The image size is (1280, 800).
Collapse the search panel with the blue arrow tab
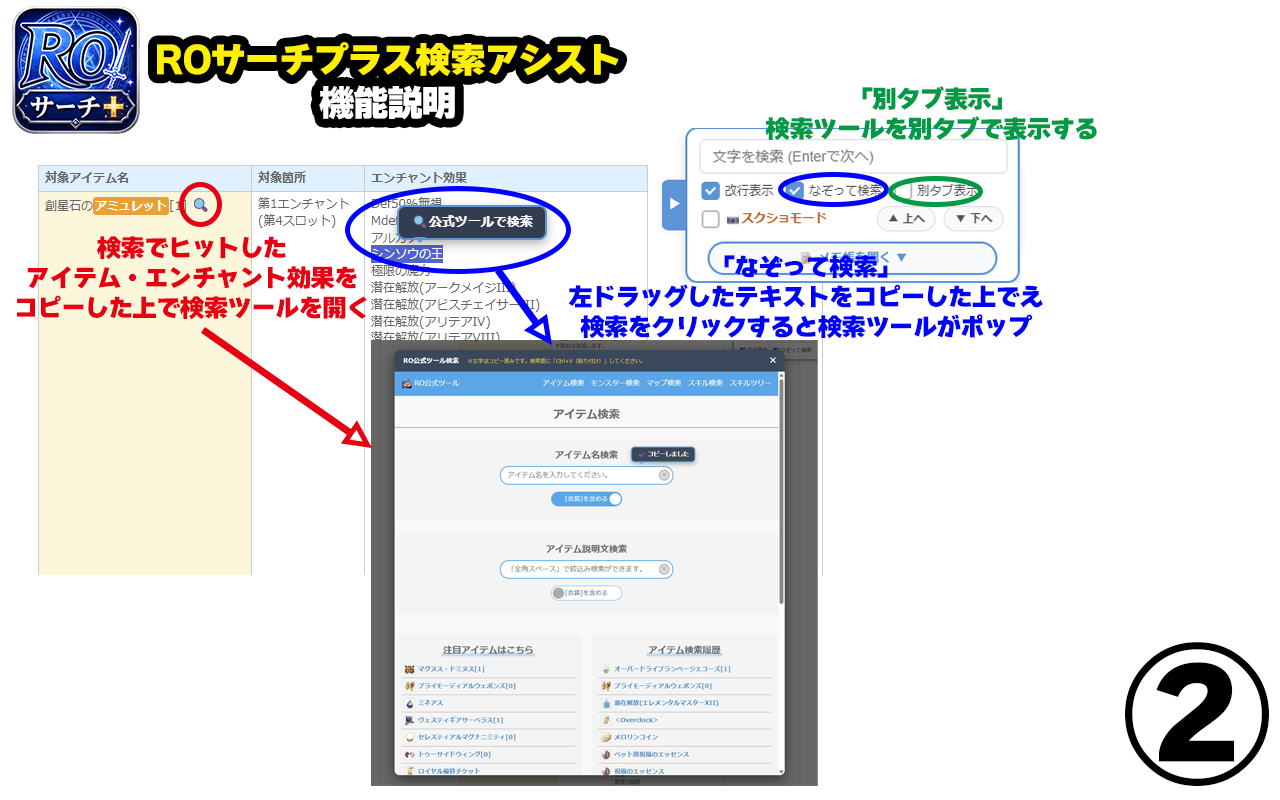pos(674,203)
